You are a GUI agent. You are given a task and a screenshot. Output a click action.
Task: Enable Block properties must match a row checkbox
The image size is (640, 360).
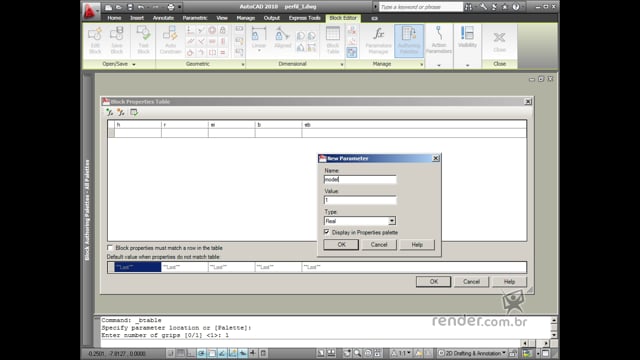click(x=110, y=248)
